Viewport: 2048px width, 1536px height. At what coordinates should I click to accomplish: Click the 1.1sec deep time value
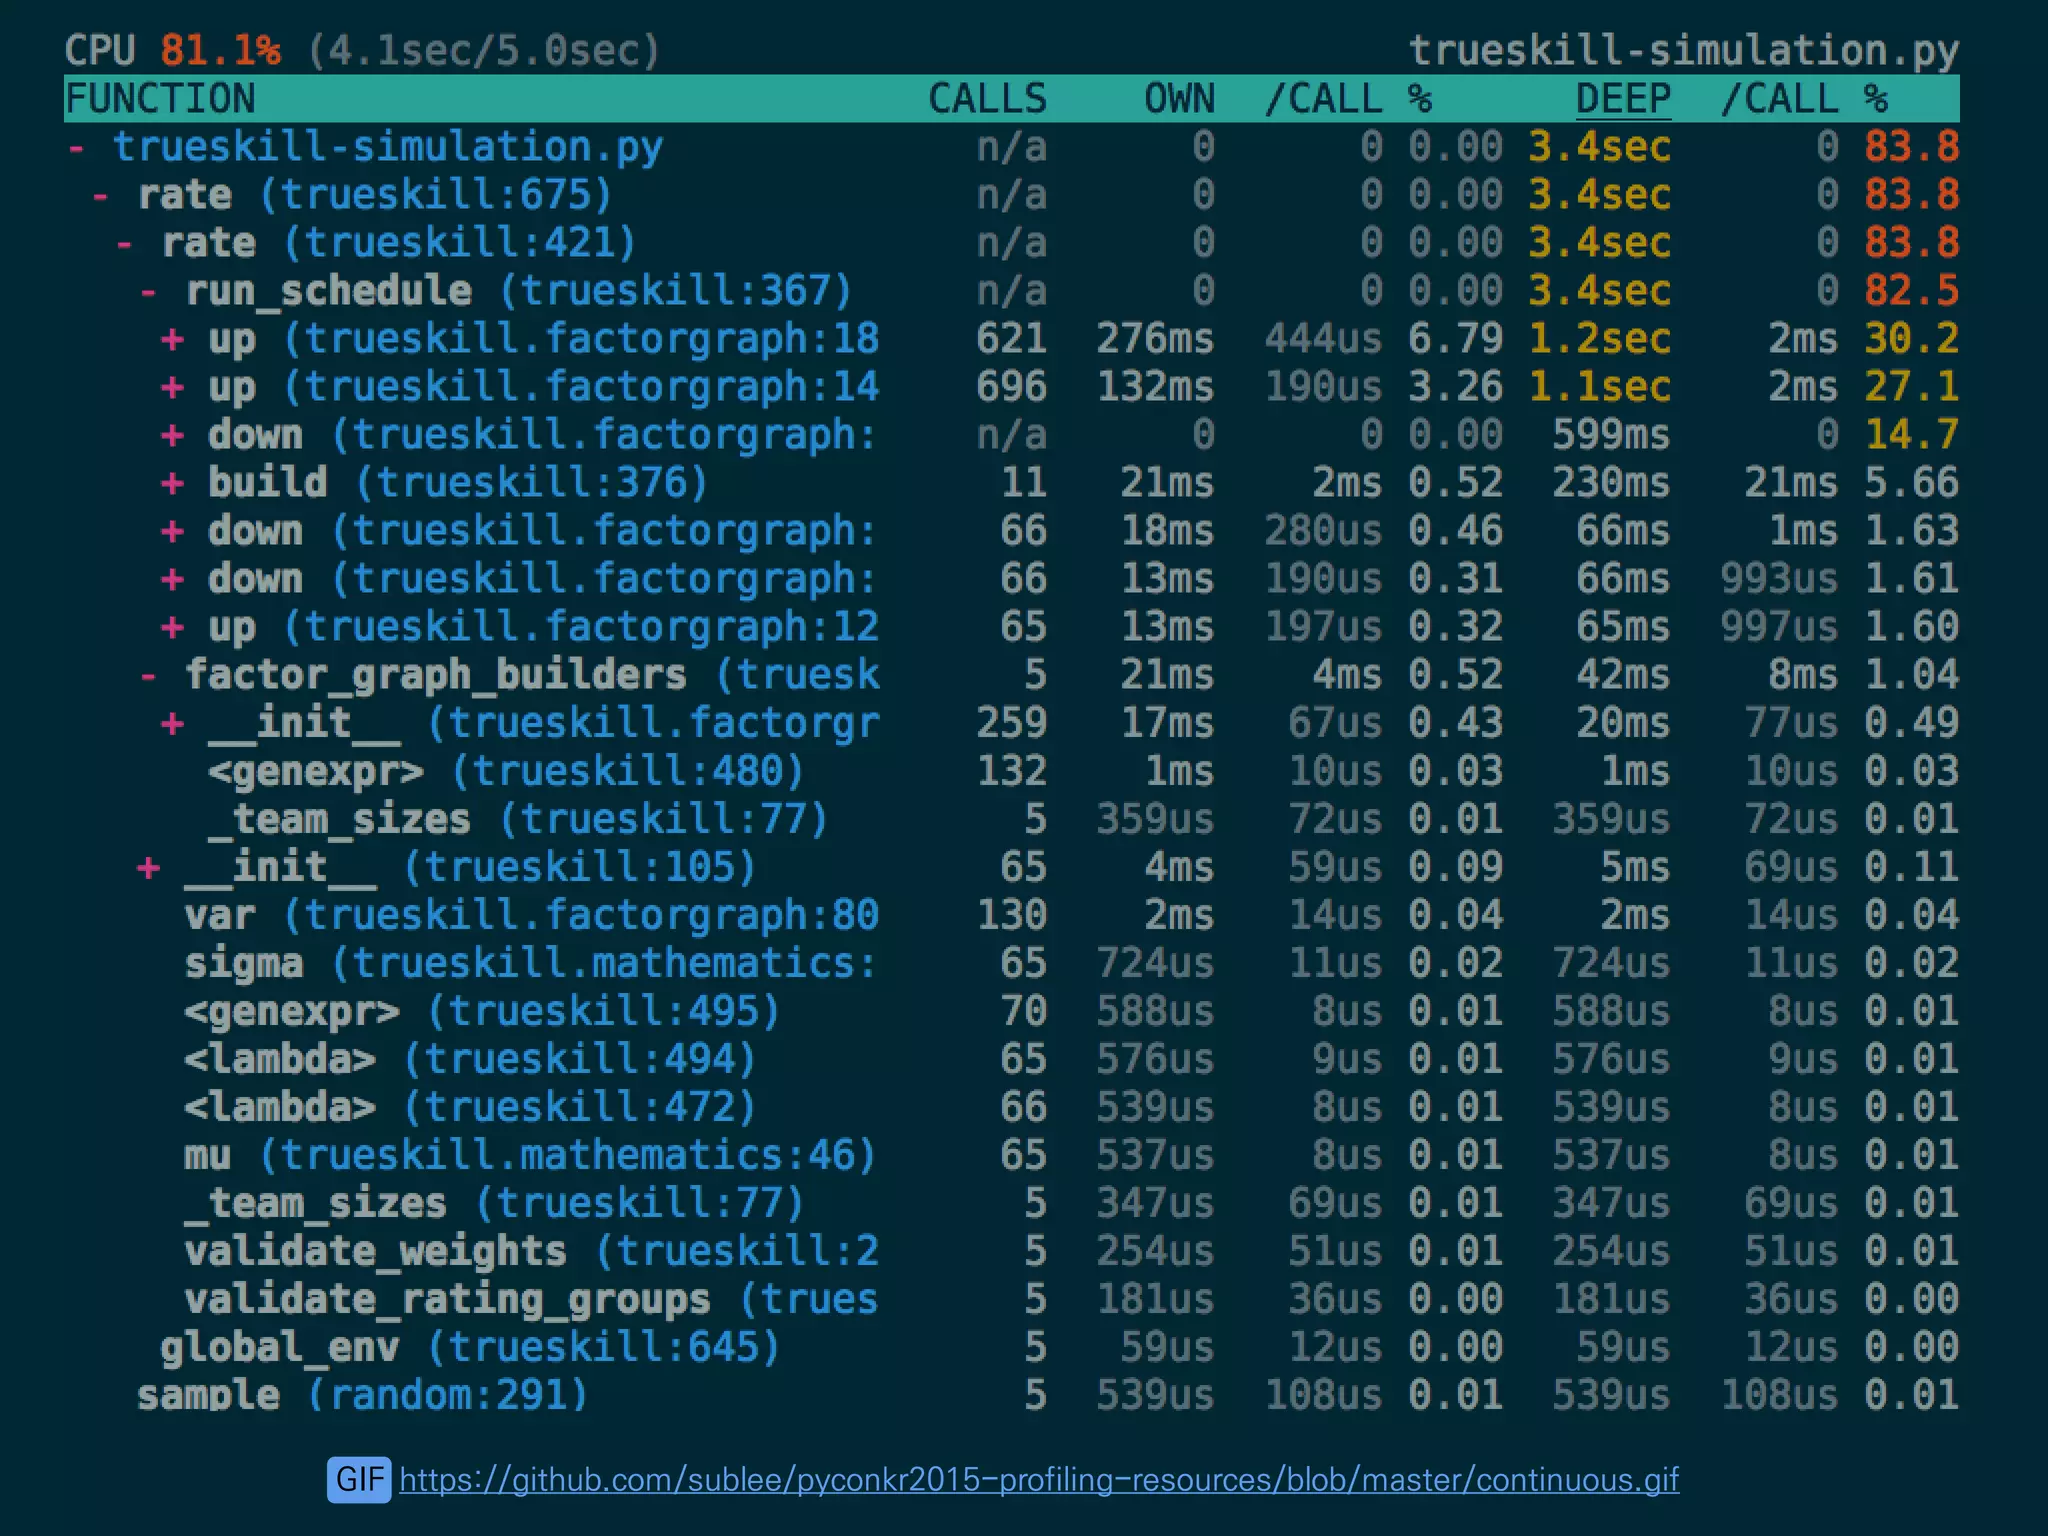click(1600, 388)
